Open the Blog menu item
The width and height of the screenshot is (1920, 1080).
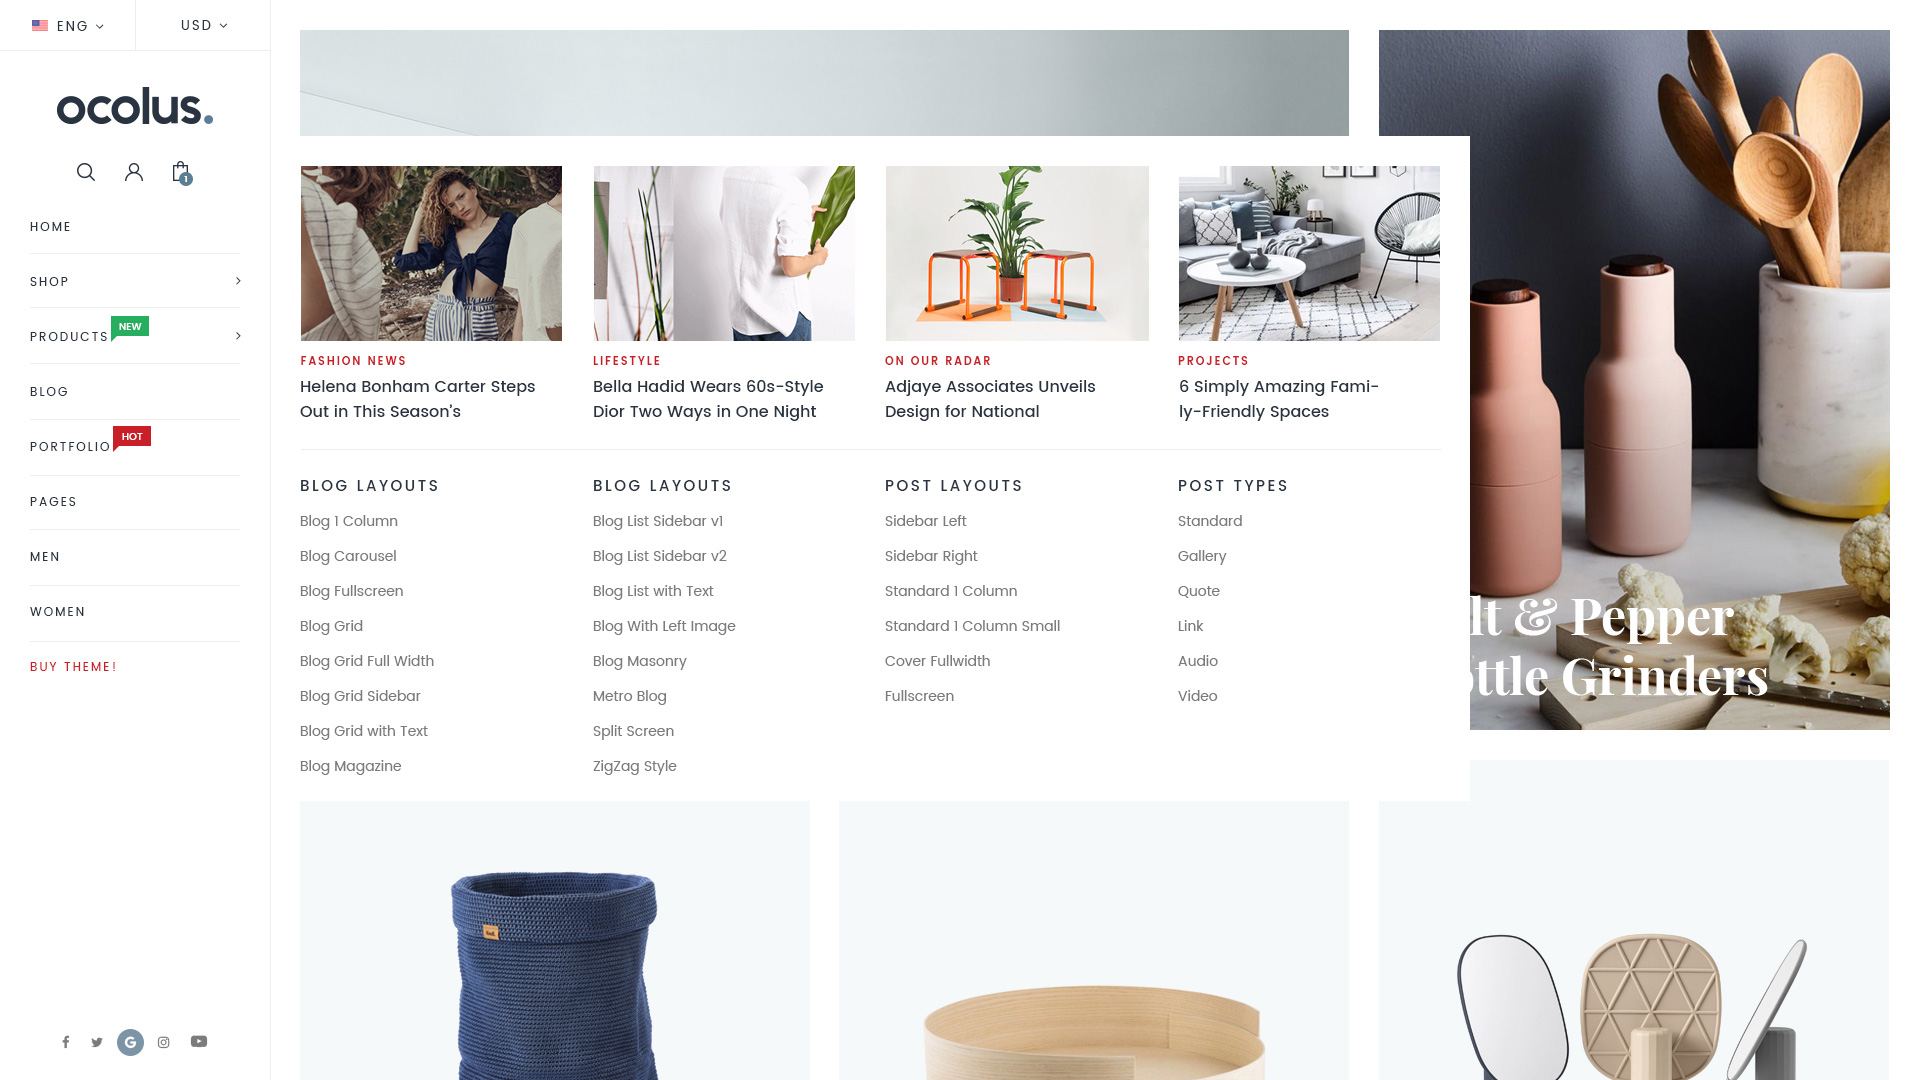[49, 392]
